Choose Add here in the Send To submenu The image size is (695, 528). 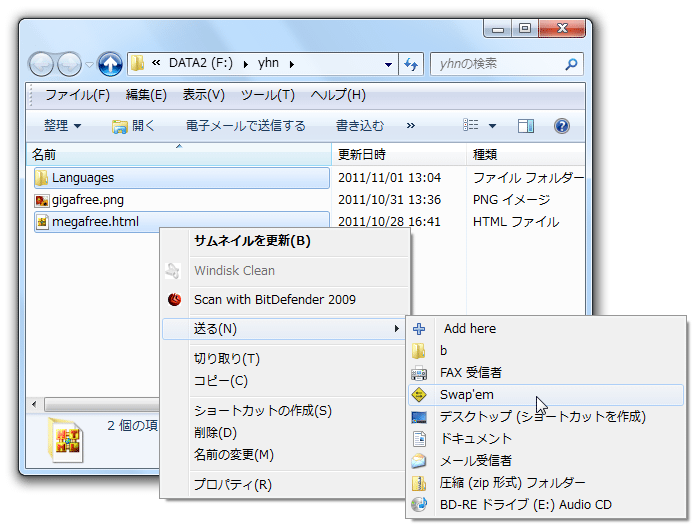tap(546, 329)
